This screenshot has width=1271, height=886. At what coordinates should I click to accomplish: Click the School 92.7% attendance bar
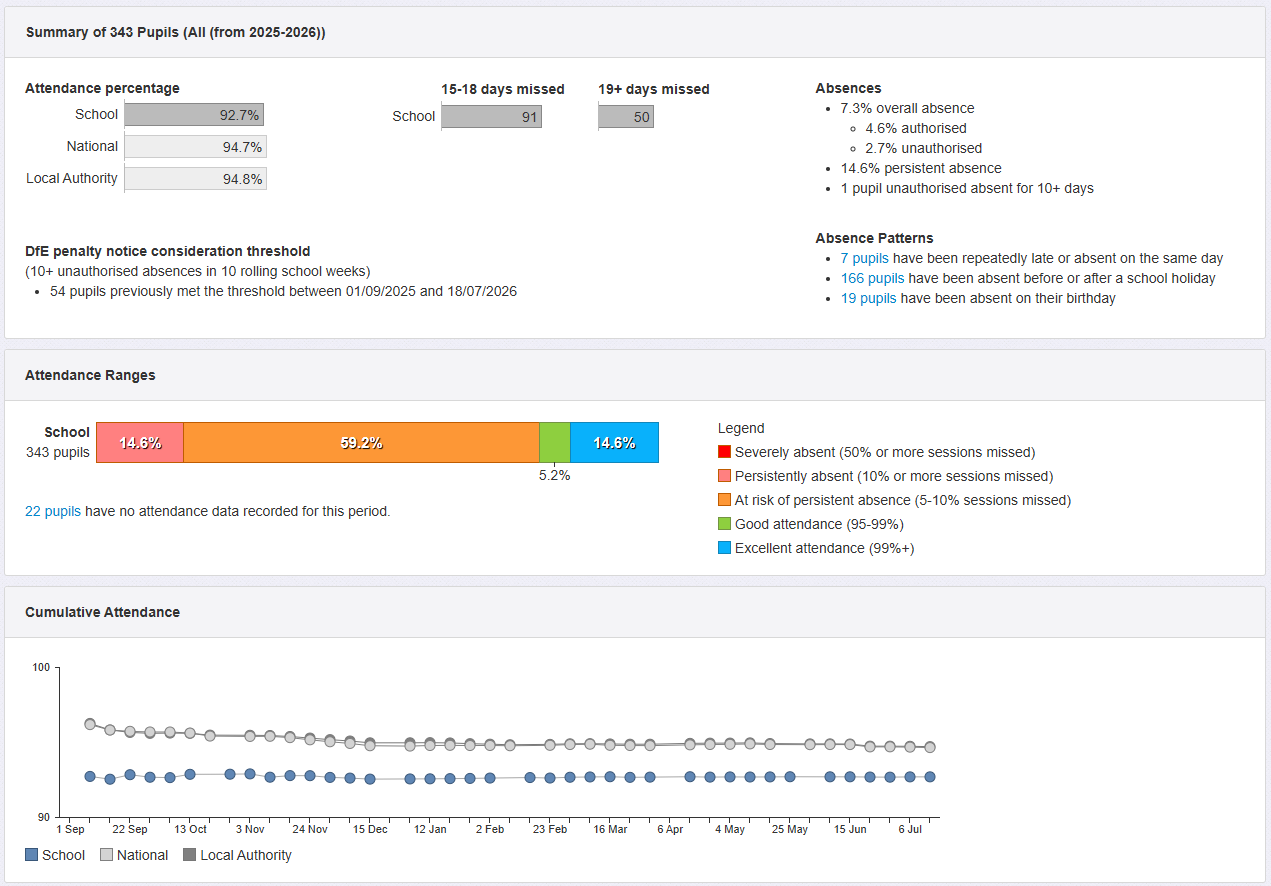(194, 115)
